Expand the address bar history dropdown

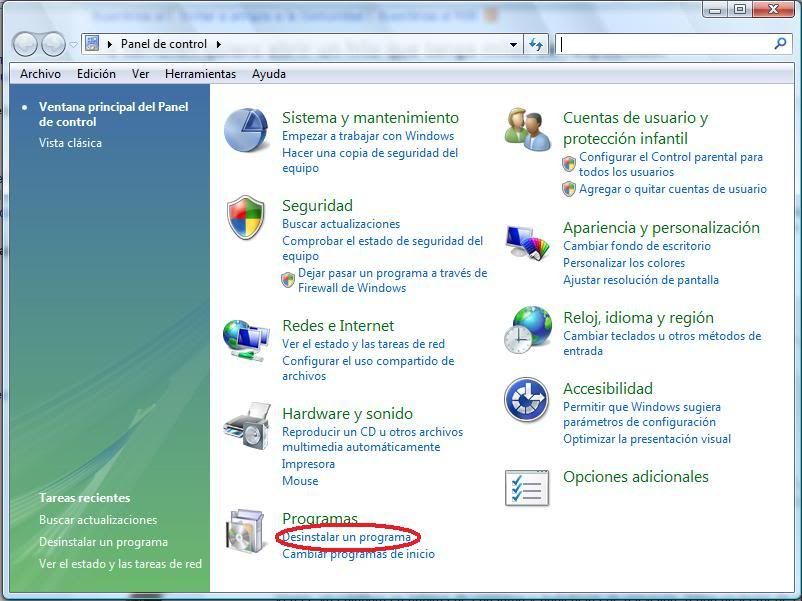pos(514,45)
